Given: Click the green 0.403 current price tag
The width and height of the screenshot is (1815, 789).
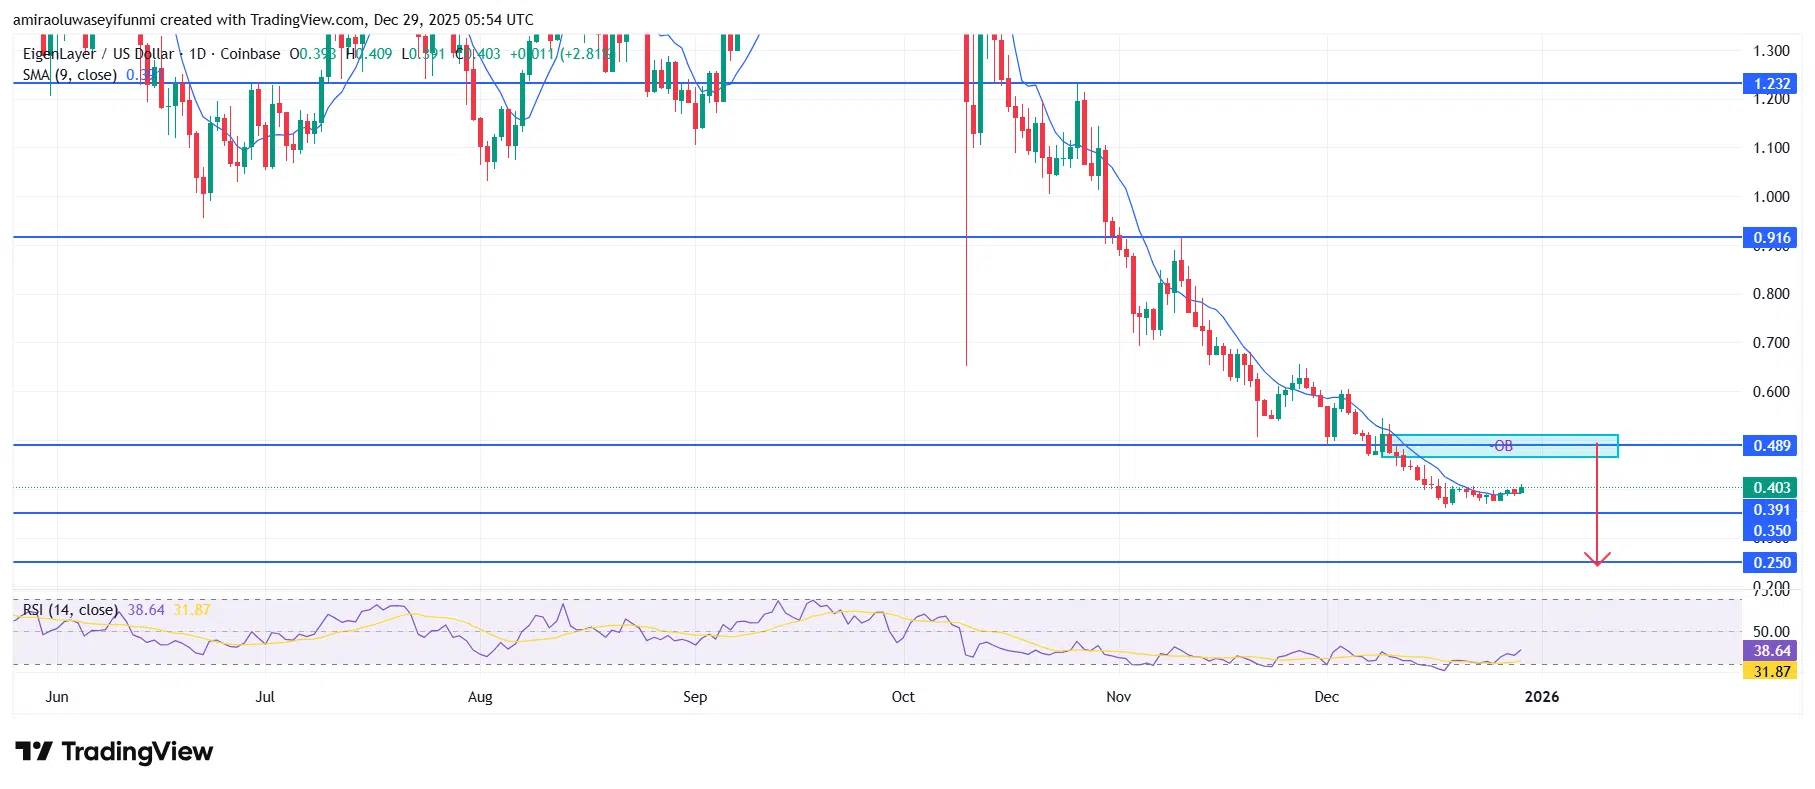Looking at the screenshot, I should point(1771,488).
